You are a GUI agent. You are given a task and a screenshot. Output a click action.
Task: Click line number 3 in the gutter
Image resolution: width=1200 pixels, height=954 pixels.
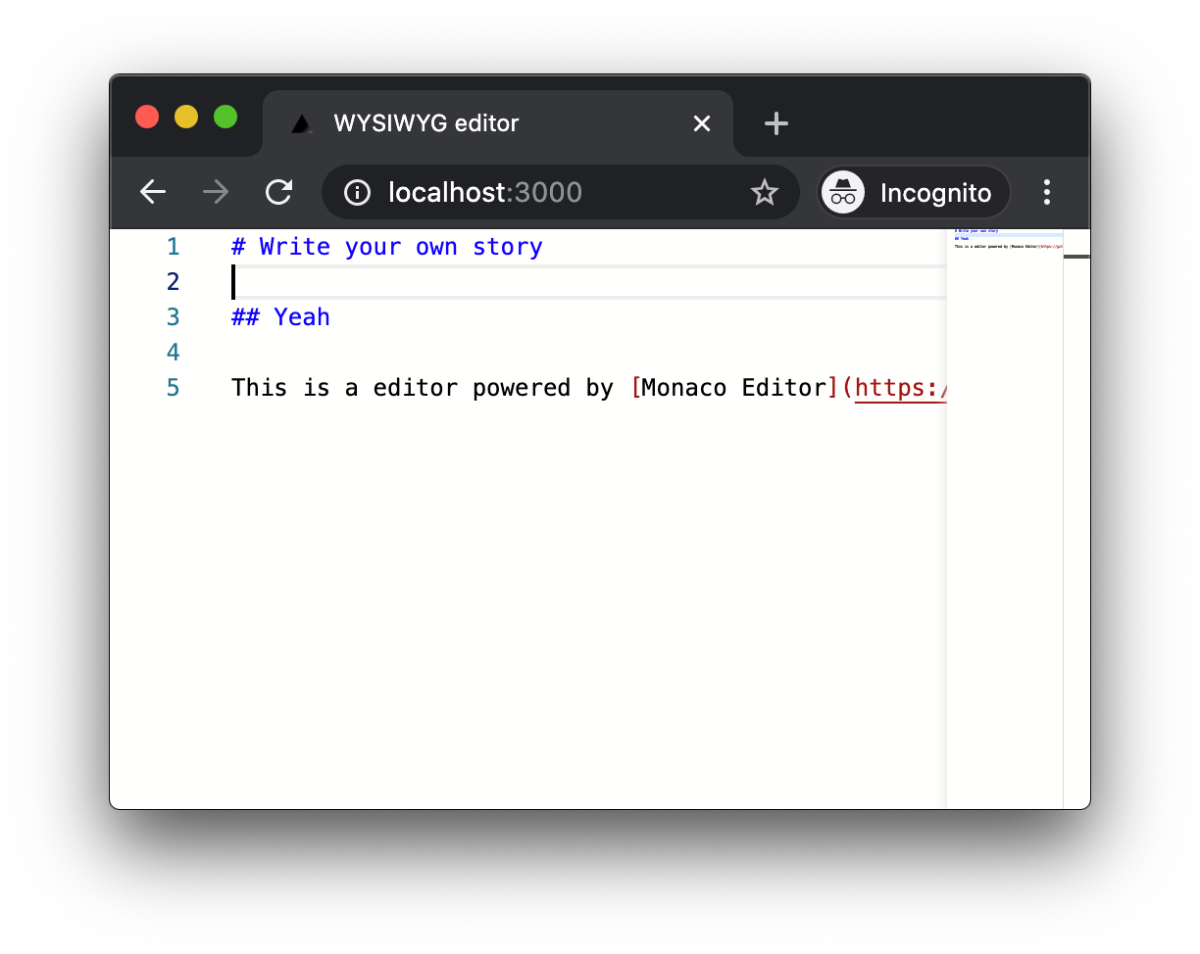point(173,317)
